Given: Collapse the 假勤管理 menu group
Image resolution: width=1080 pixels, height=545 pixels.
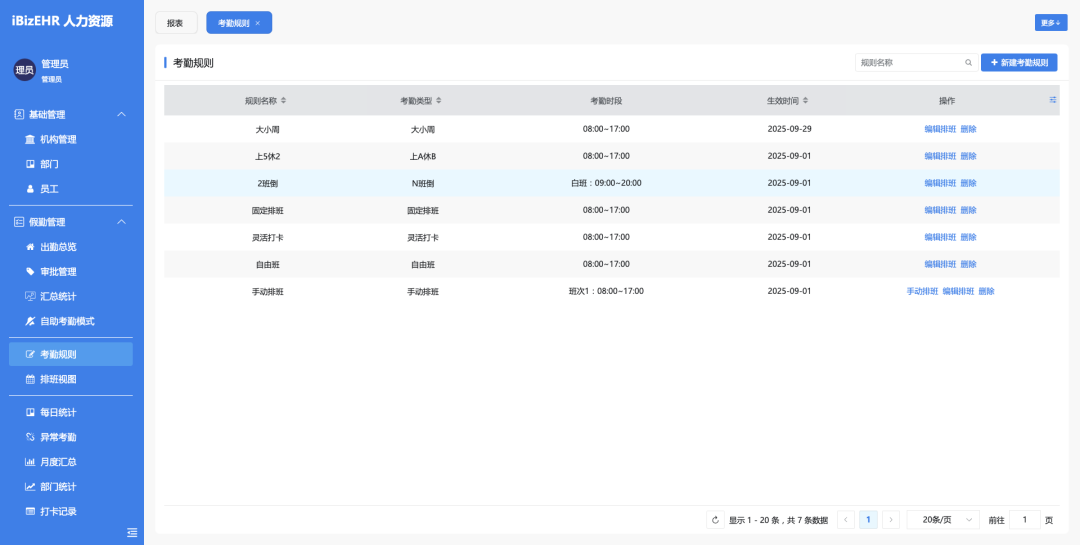Looking at the screenshot, I should point(122,222).
